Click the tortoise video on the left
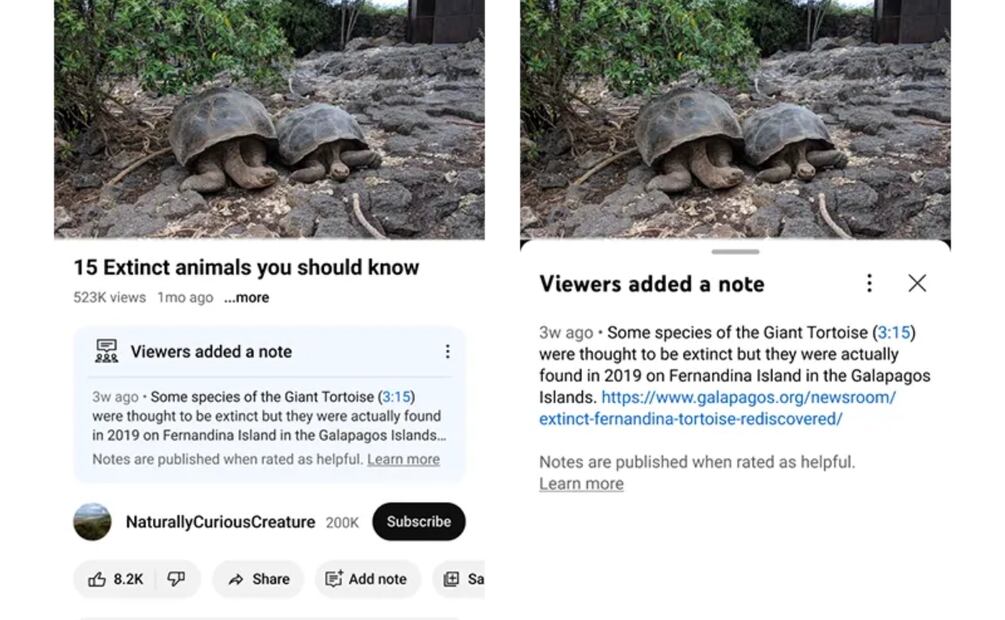 (x=268, y=120)
